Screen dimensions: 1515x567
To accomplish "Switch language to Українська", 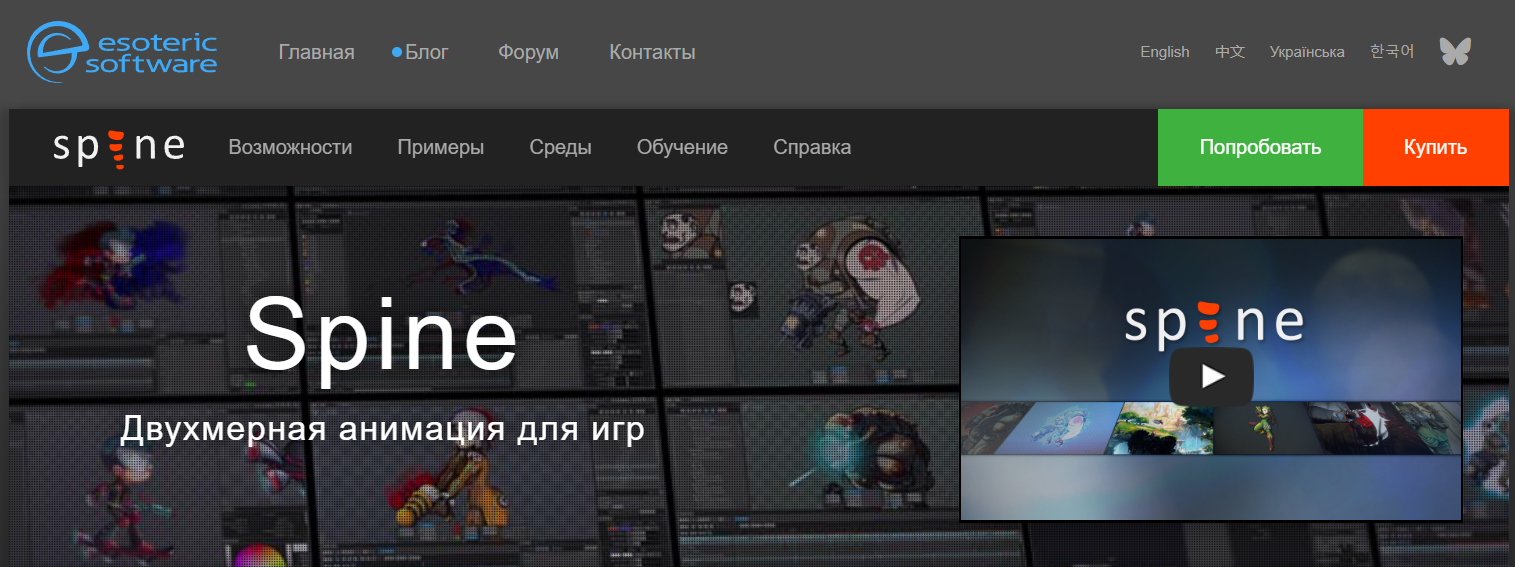I will point(1307,52).
